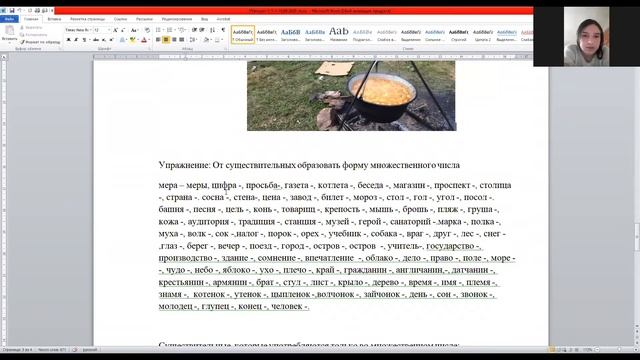Click the Decrease Indent icon
This screenshot has height=360, width=640.
(x=194, y=30)
